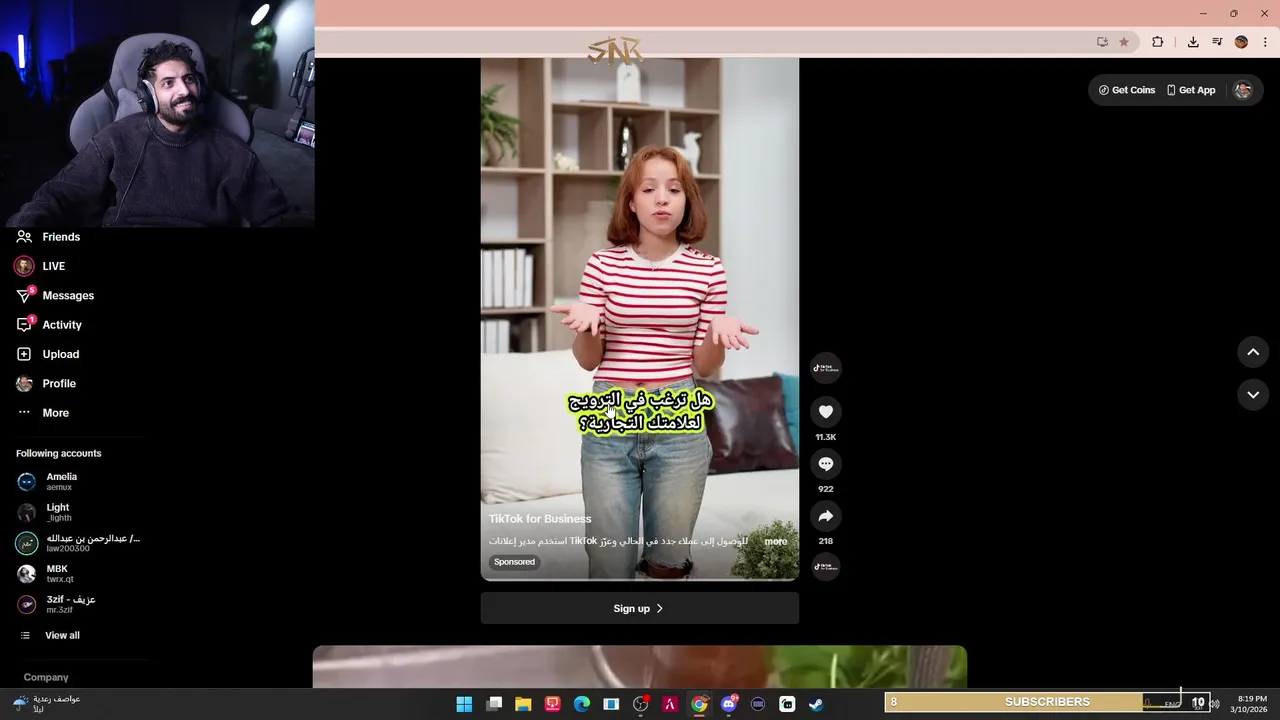This screenshot has height=720, width=1280.
Task: Open the 3zif mr.3zif account
Action: 56,604
